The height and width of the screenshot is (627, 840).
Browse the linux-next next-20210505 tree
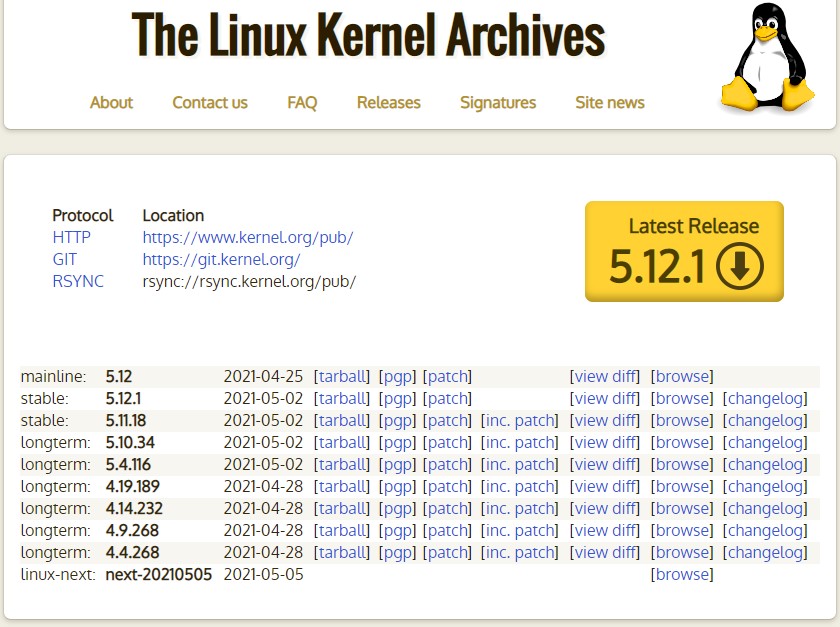[x=681, y=574]
